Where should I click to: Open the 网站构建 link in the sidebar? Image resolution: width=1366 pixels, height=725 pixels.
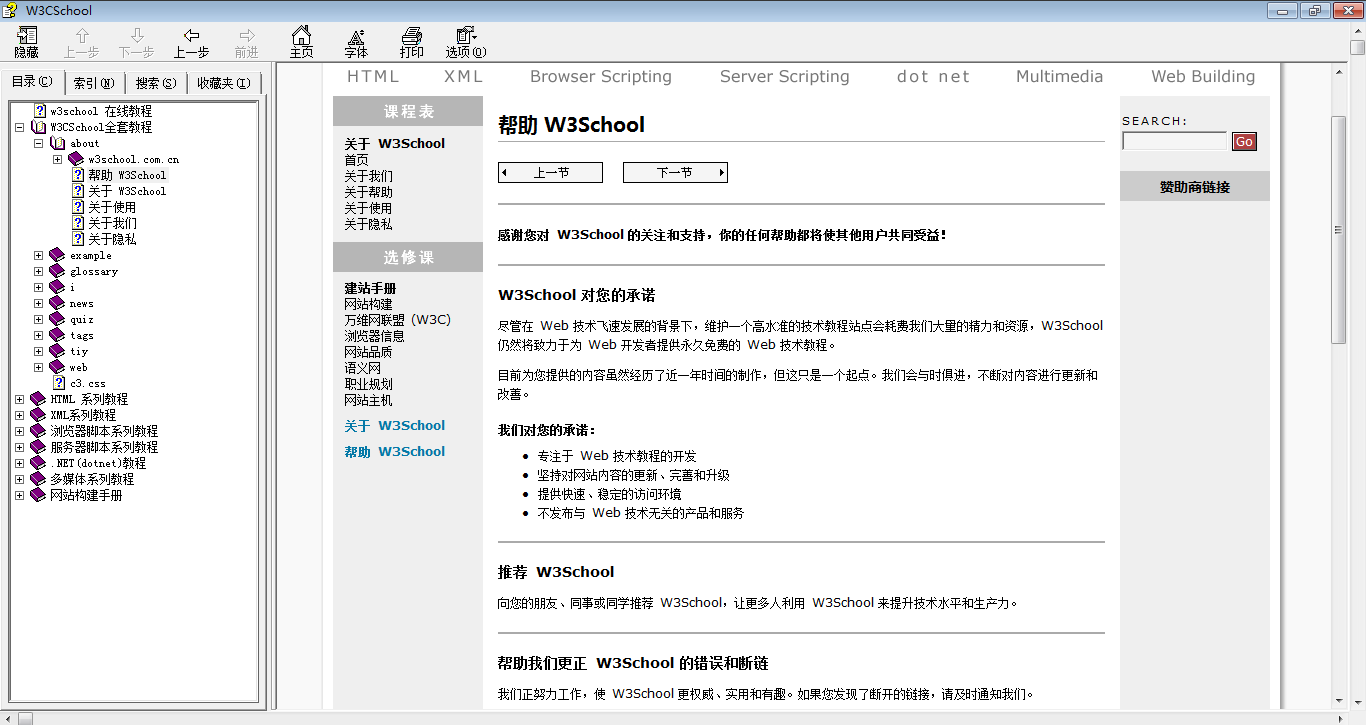368,303
